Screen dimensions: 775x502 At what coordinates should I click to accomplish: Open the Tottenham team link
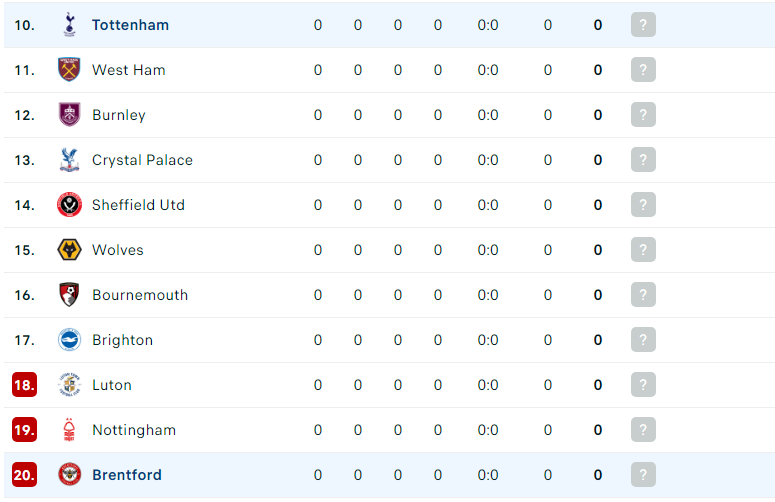(130, 25)
